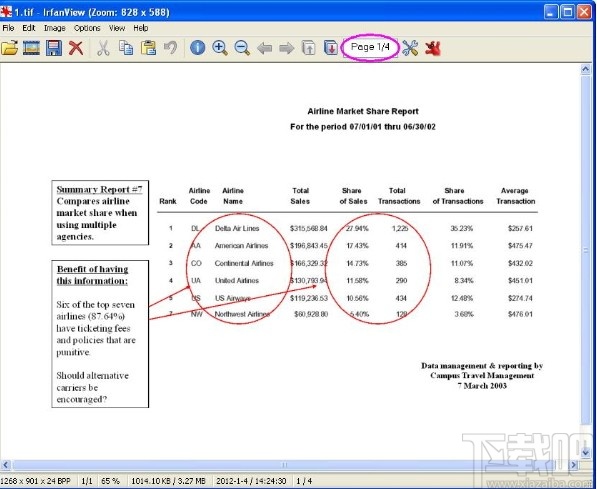Show image information via blue i icon
The width and height of the screenshot is (597, 489).
pyautogui.click(x=197, y=48)
